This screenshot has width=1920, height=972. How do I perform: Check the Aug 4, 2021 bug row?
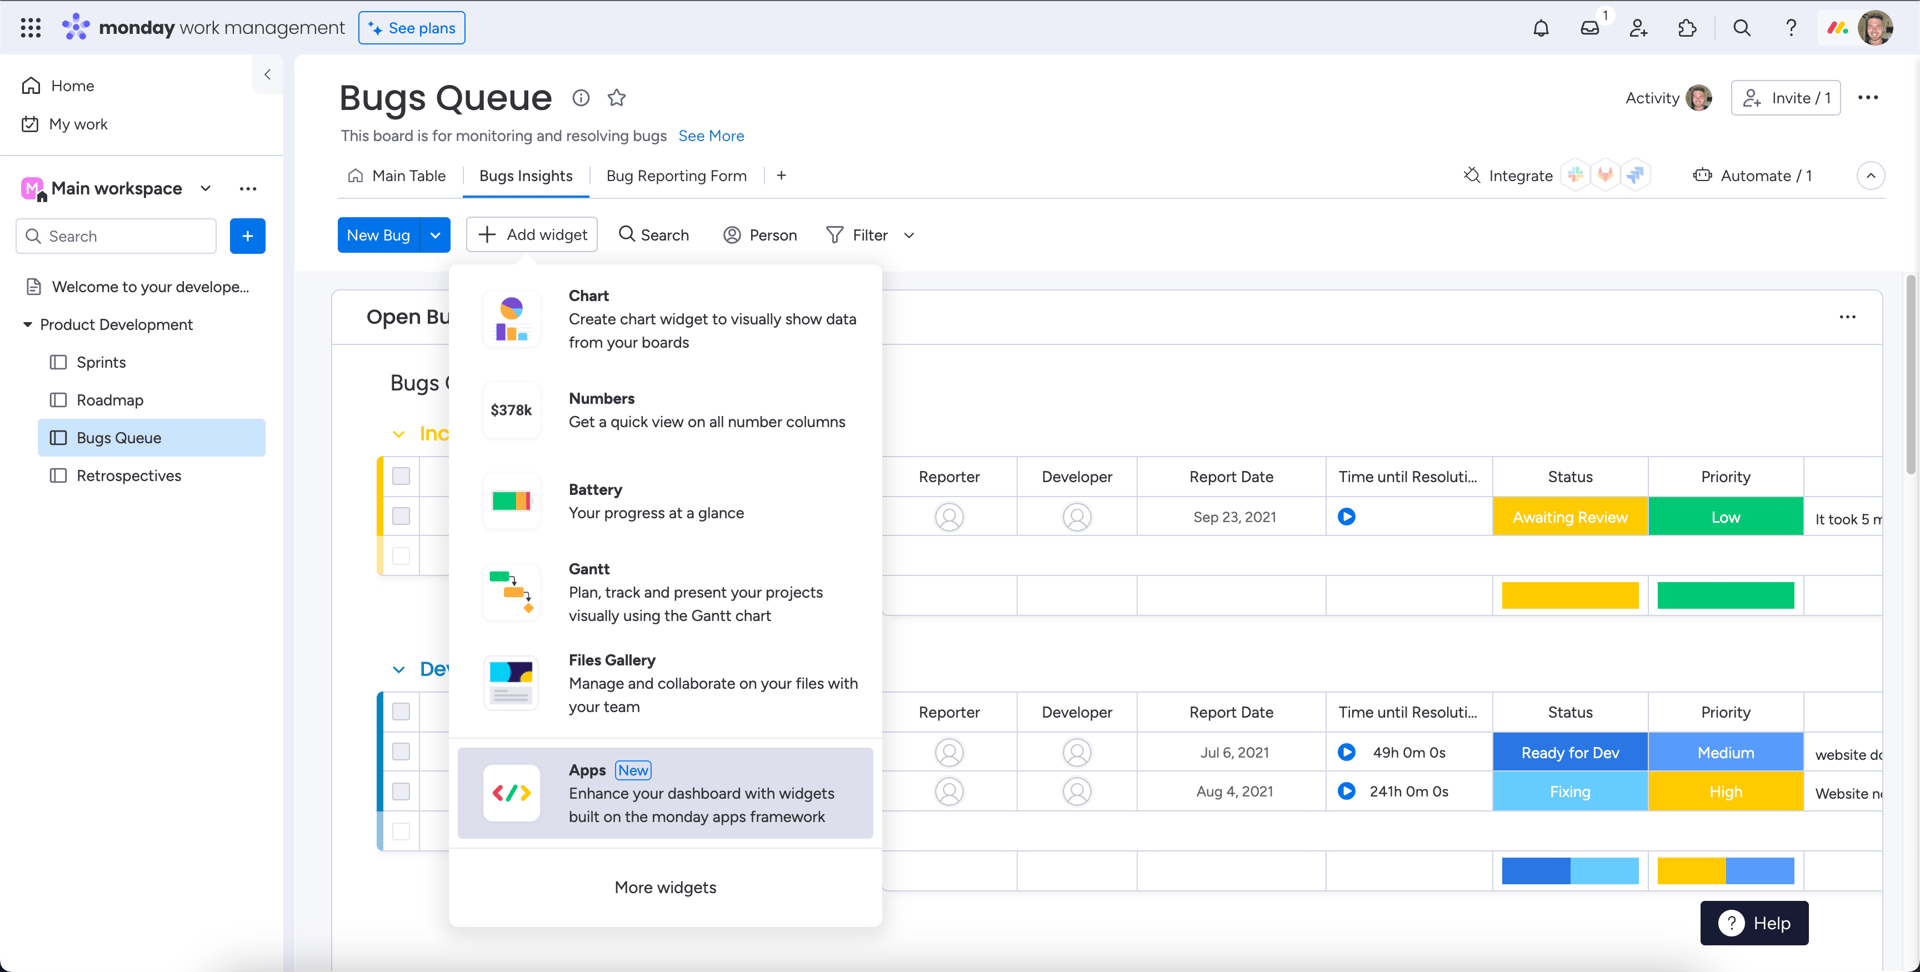[x=401, y=791]
